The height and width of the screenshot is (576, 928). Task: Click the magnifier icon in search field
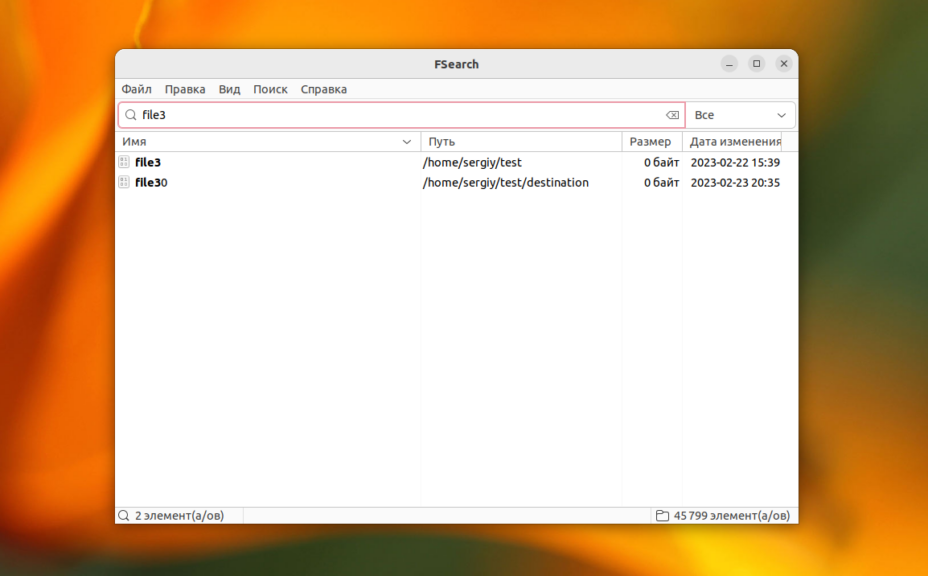coord(130,115)
